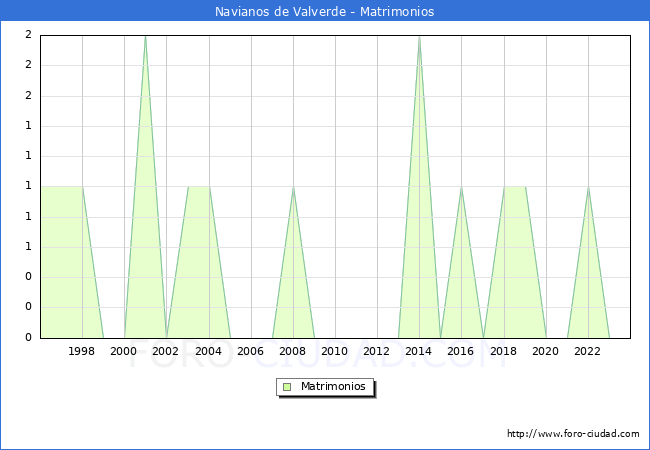This screenshot has height=450, width=650.
Task: Click the 2016 x-axis label
Action: (x=461, y=351)
